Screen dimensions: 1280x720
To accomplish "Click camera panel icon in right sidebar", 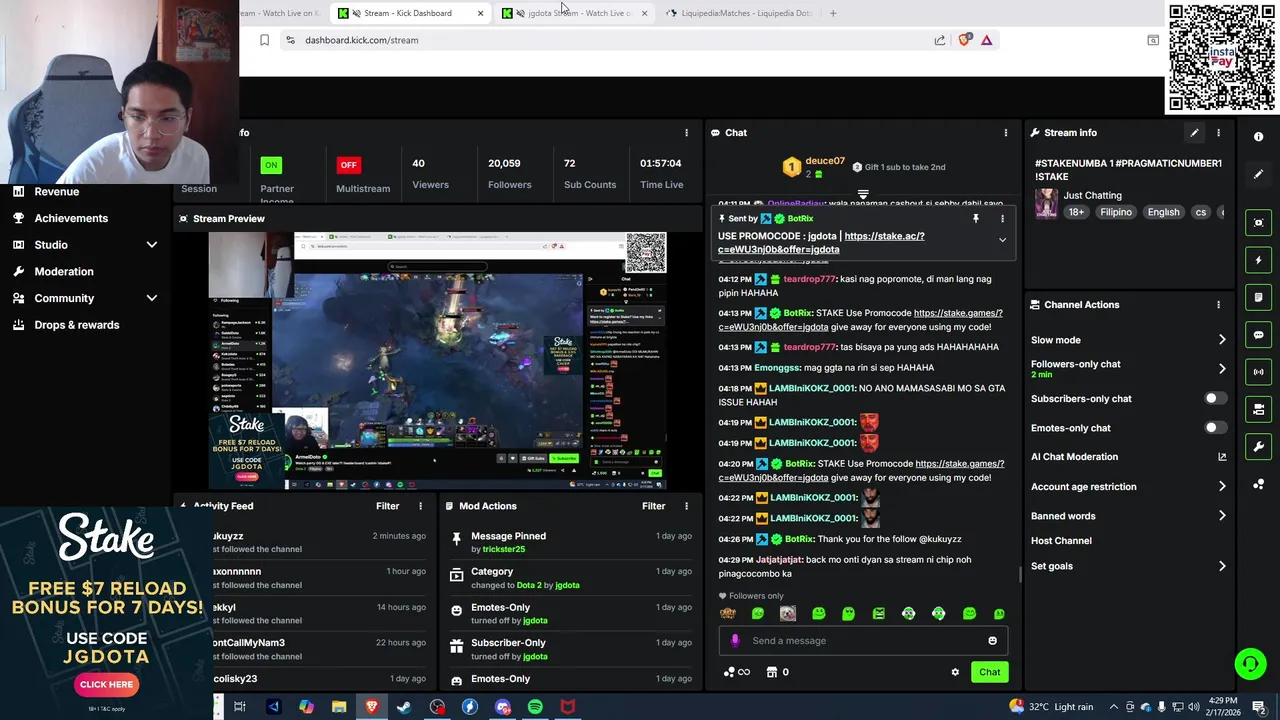I will [x=1259, y=409].
